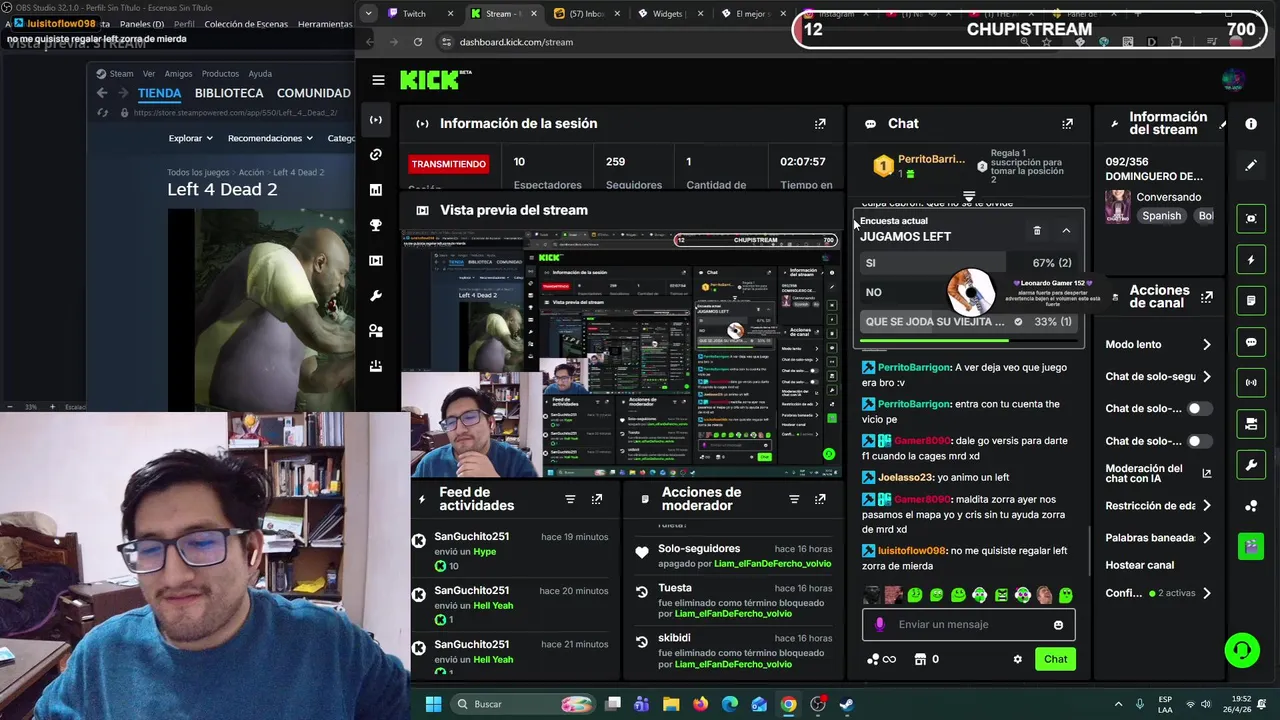
Task: Click the purple microphone icon in message box
Action: click(x=880, y=625)
